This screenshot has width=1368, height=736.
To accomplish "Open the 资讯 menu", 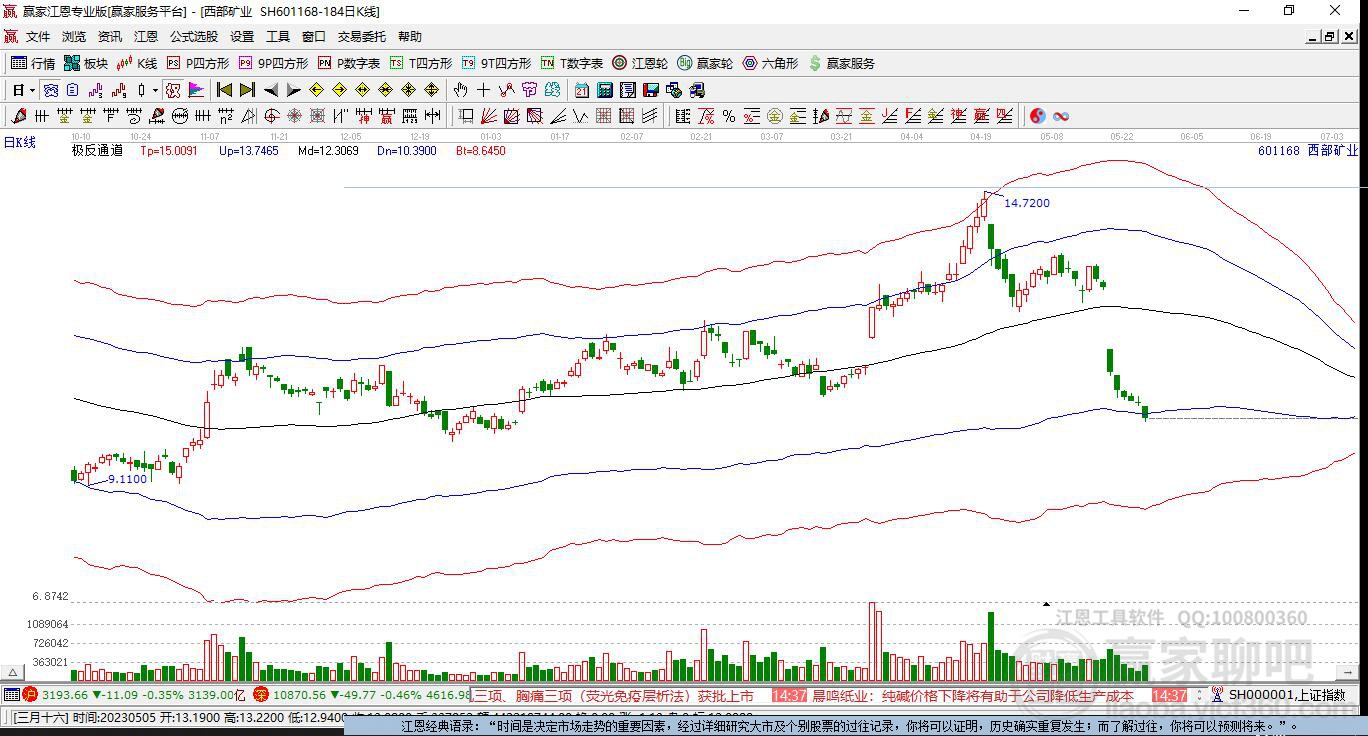I will [x=110, y=36].
